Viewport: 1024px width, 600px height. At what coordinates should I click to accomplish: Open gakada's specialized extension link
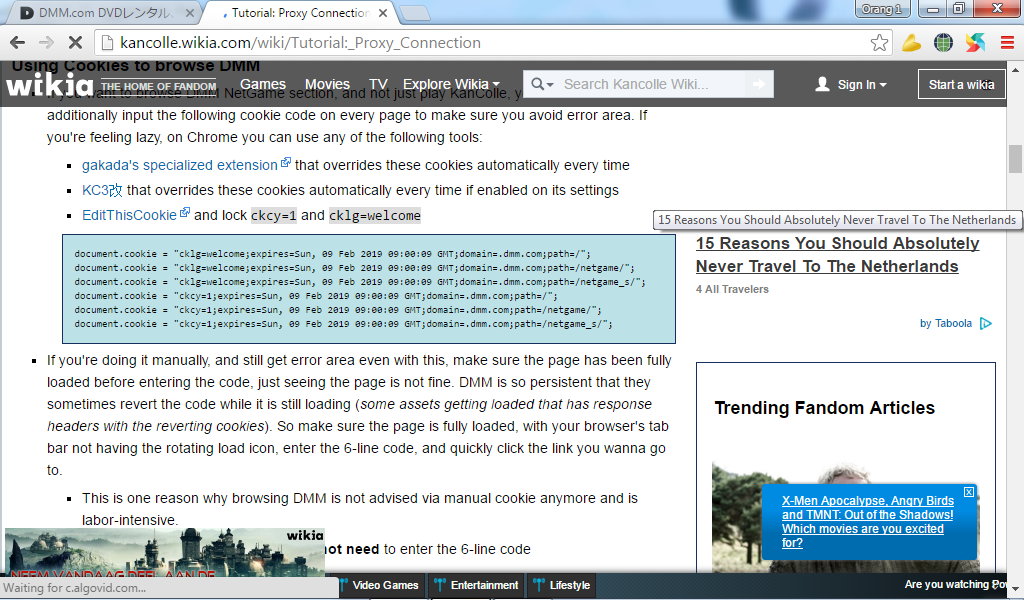[x=180, y=165]
